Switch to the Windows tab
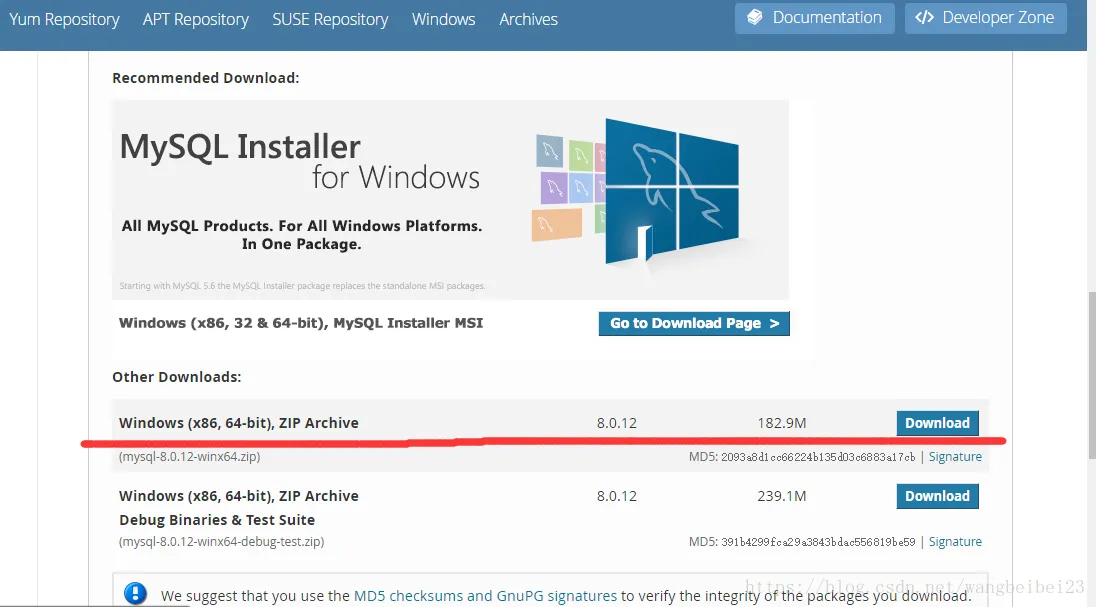 coord(443,19)
